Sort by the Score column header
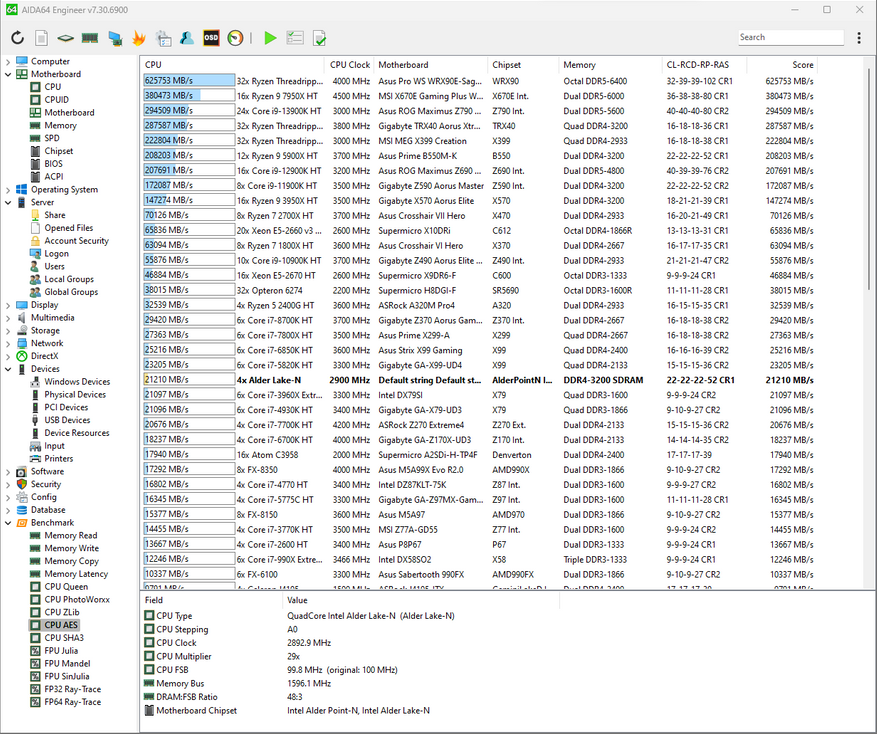The image size is (877, 734). click(x=803, y=64)
